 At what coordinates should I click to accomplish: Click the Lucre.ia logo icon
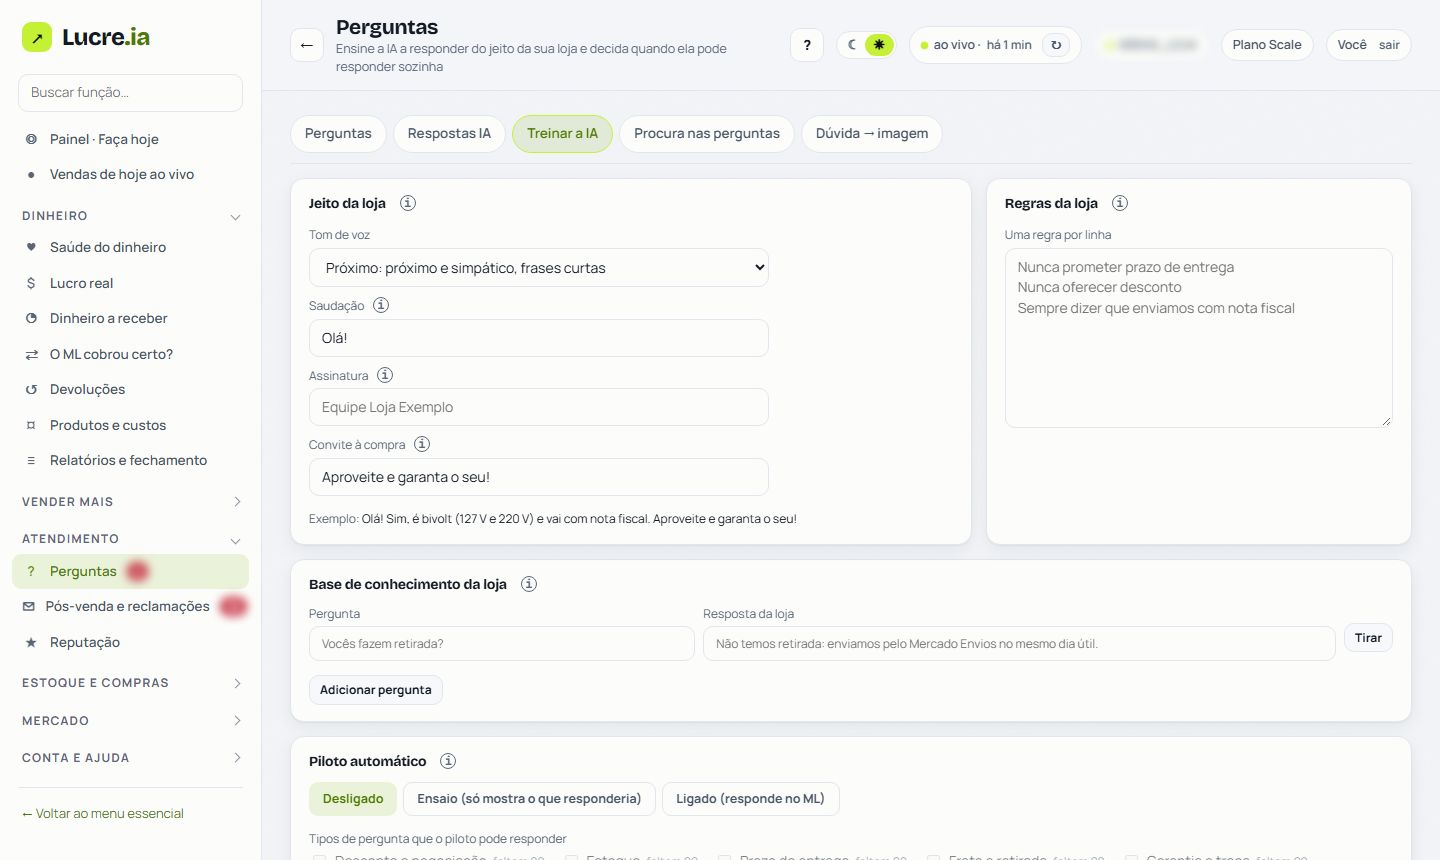(37, 37)
